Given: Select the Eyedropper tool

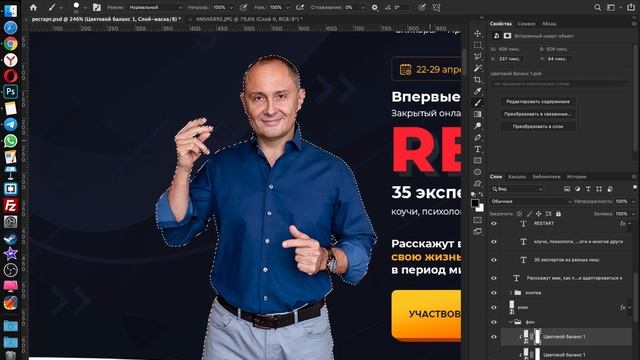Looking at the screenshot, I should coord(478,91).
